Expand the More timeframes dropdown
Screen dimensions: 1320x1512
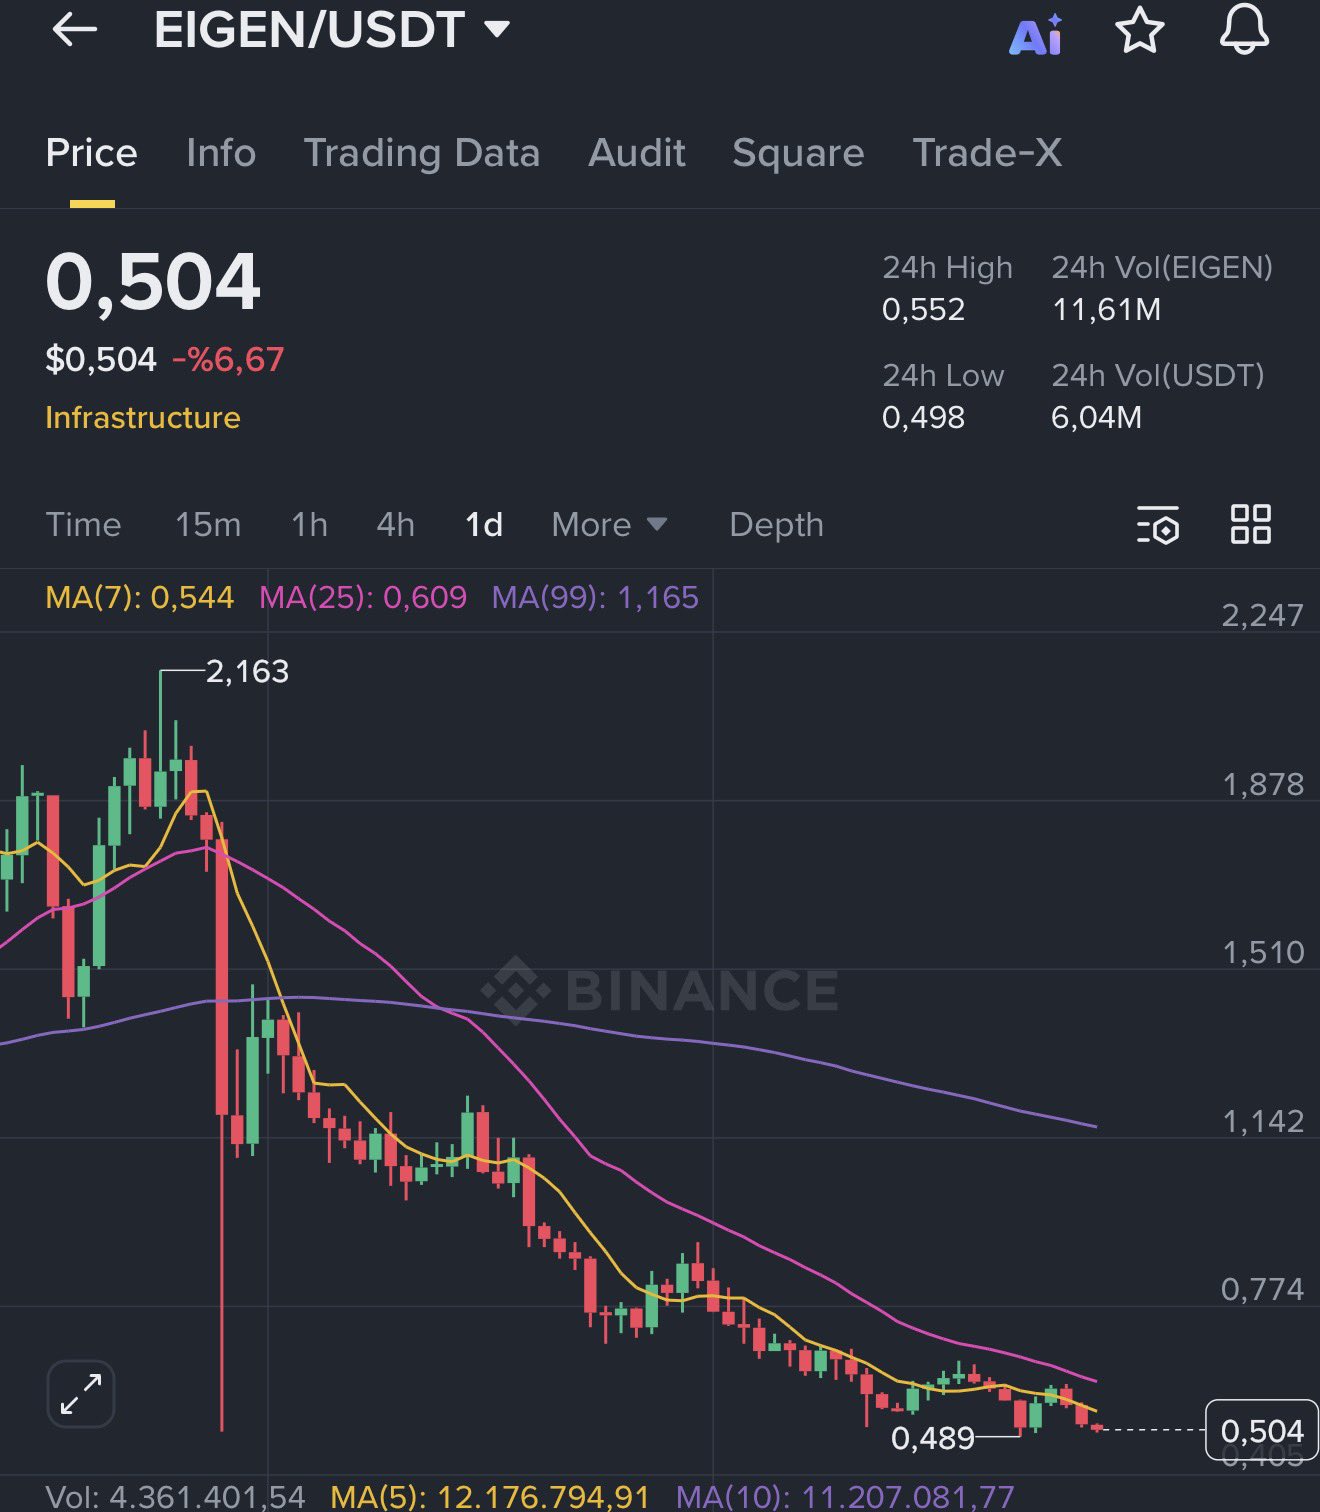click(x=608, y=525)
